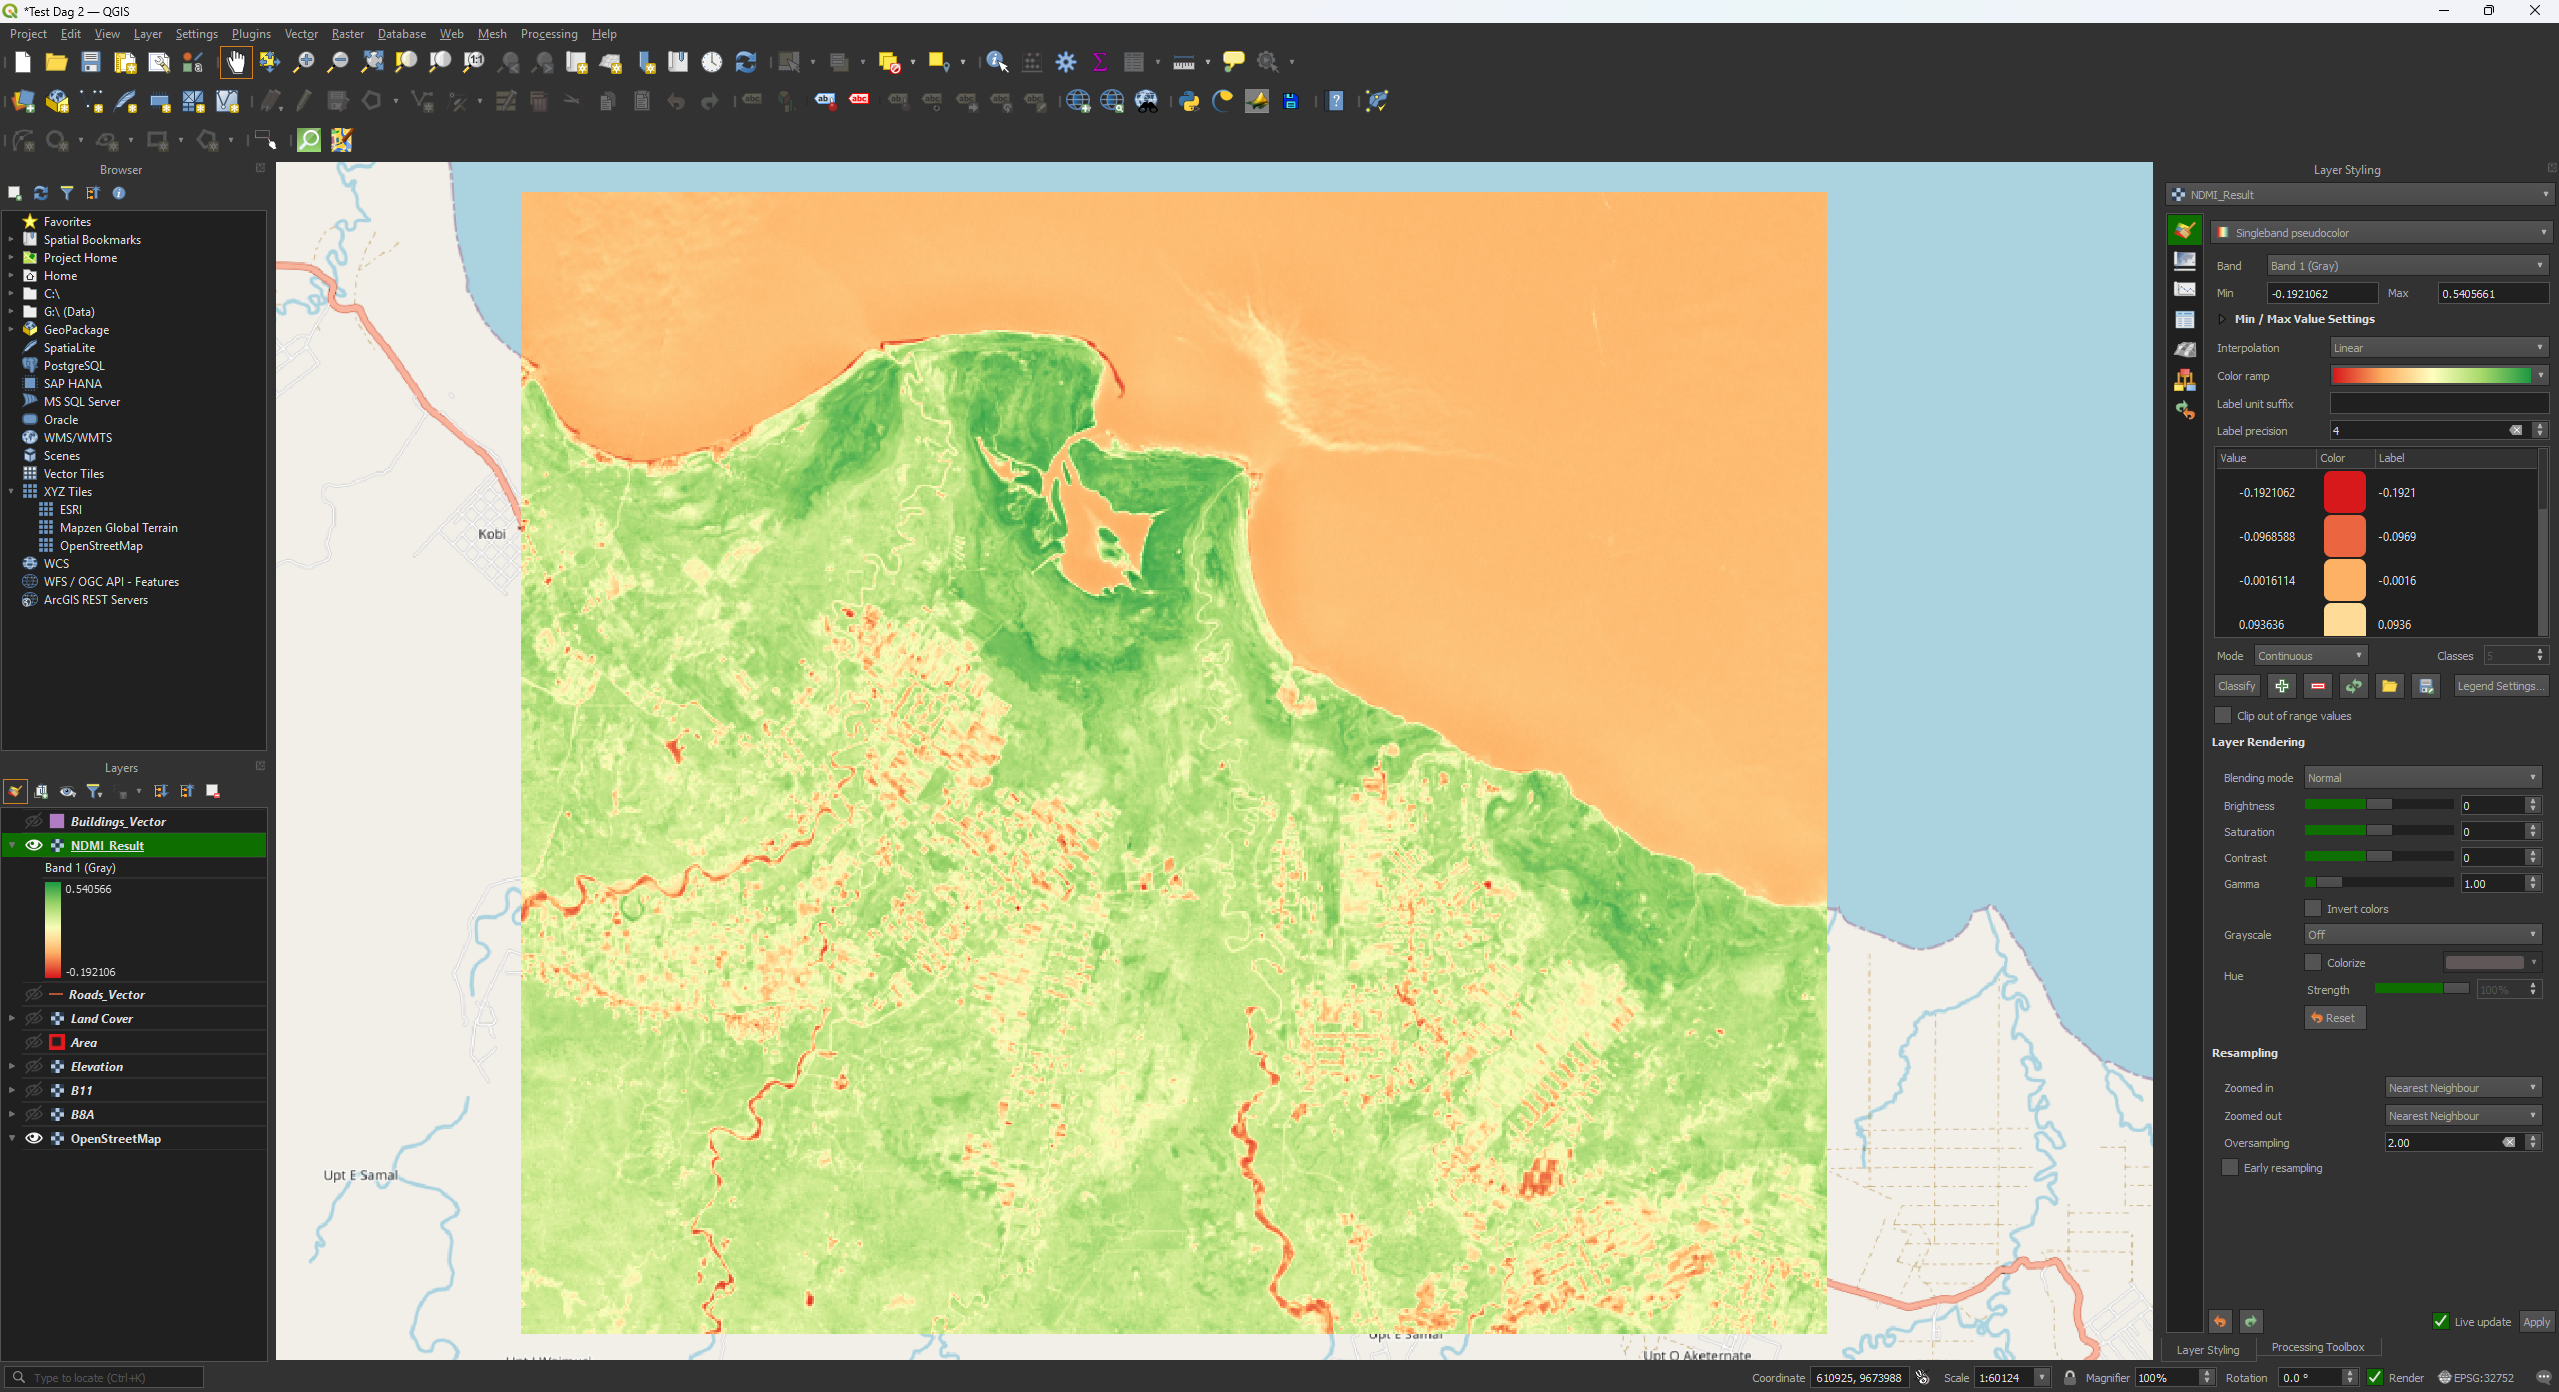
Task: Click the Legend Settings button
Action: (2499, 686)
